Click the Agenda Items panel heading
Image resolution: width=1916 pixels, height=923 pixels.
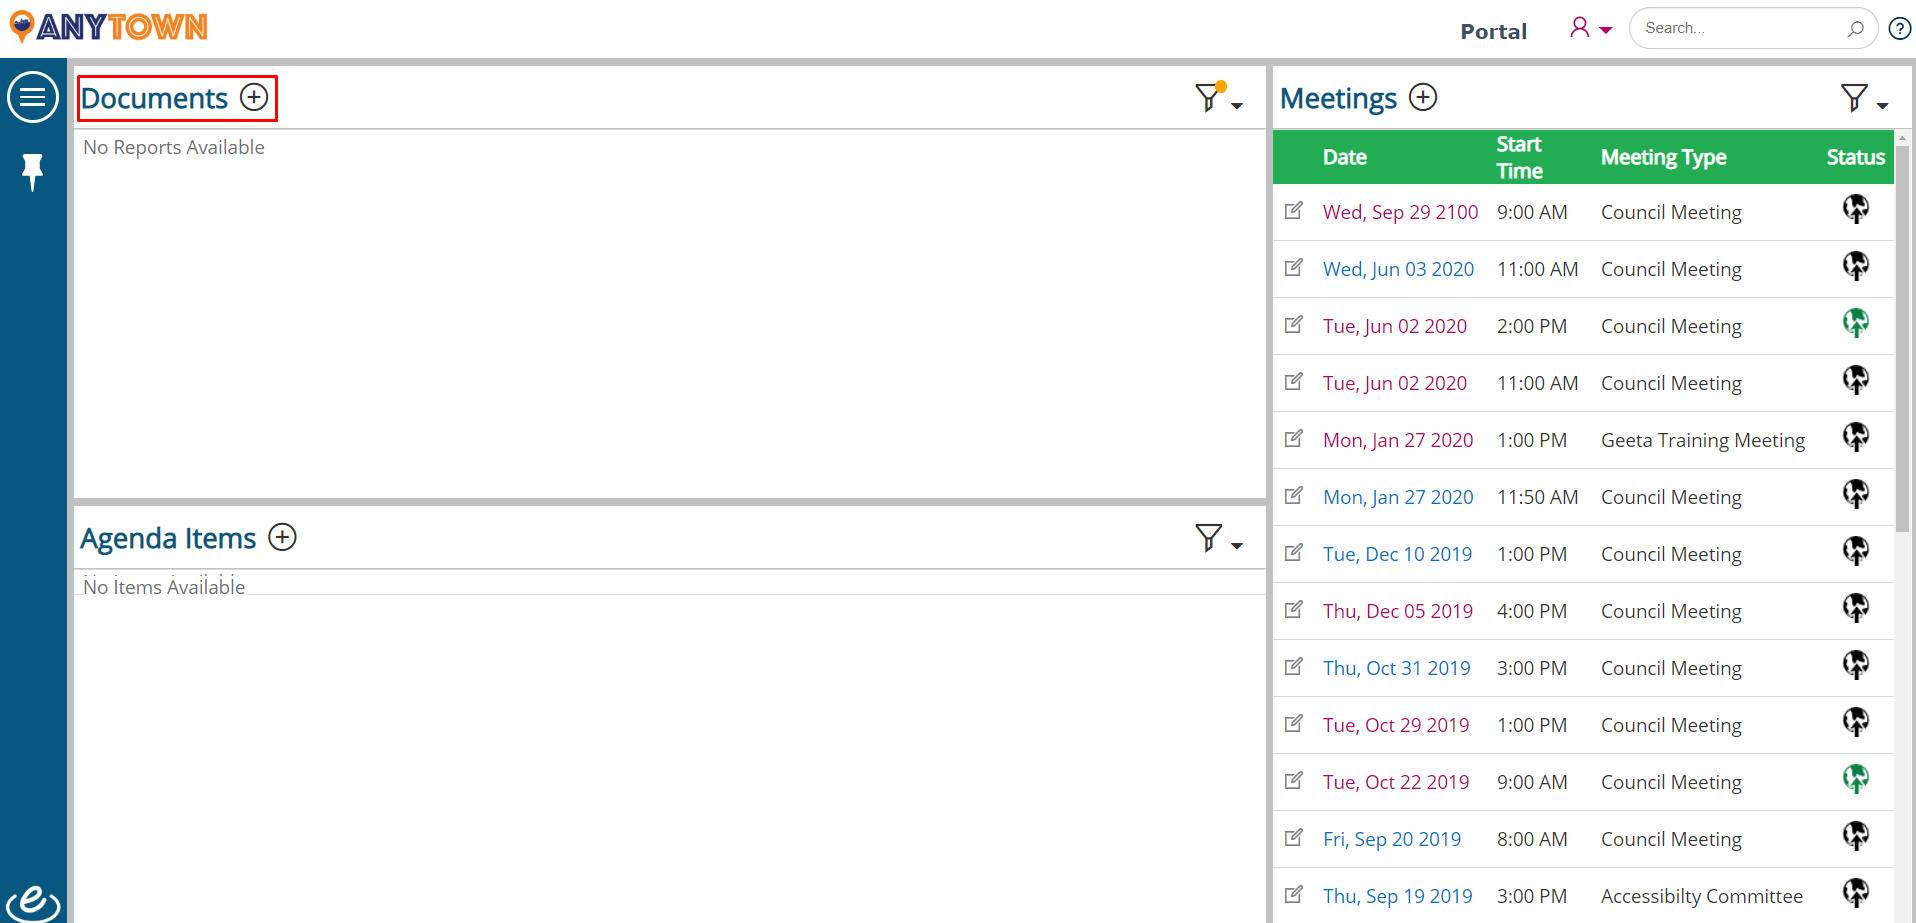[x=168, y=538]
